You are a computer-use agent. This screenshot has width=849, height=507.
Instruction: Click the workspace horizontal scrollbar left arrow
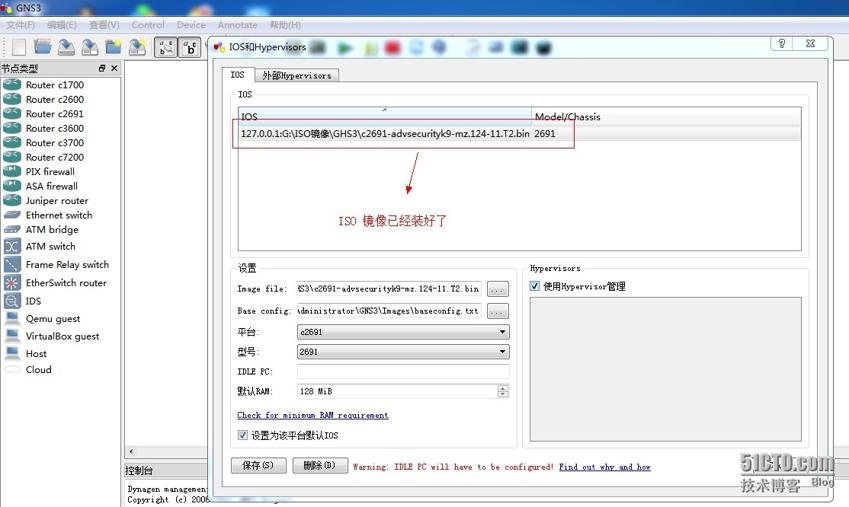[x=131, y=451]
